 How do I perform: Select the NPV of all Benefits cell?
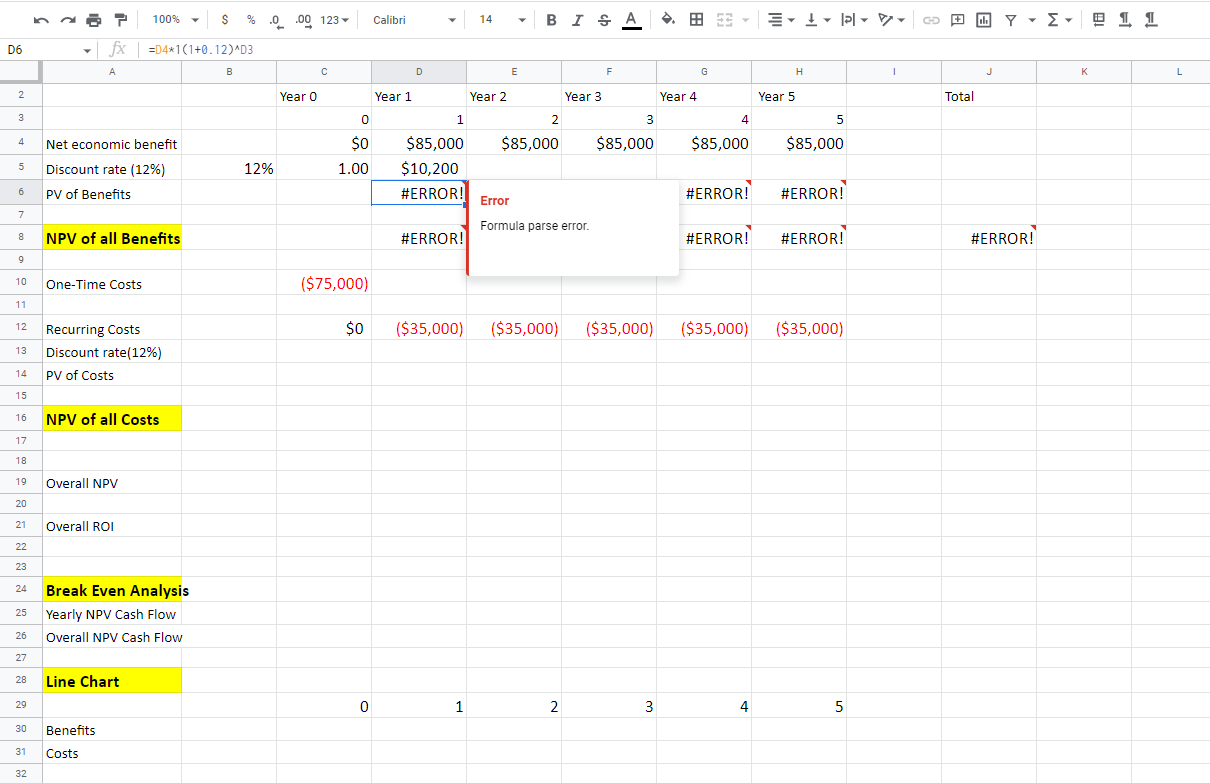point(112,238)
